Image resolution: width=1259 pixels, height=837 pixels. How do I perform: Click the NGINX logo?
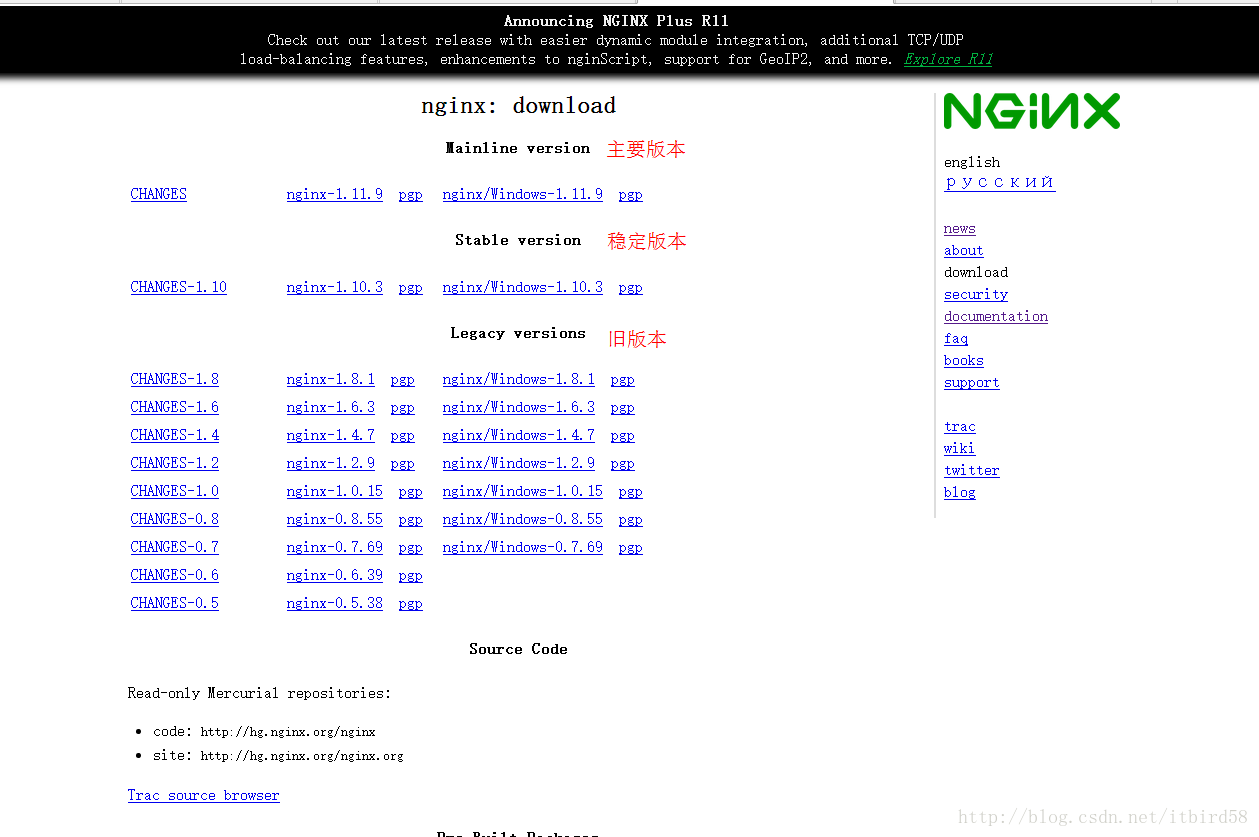coord(1032,111)
